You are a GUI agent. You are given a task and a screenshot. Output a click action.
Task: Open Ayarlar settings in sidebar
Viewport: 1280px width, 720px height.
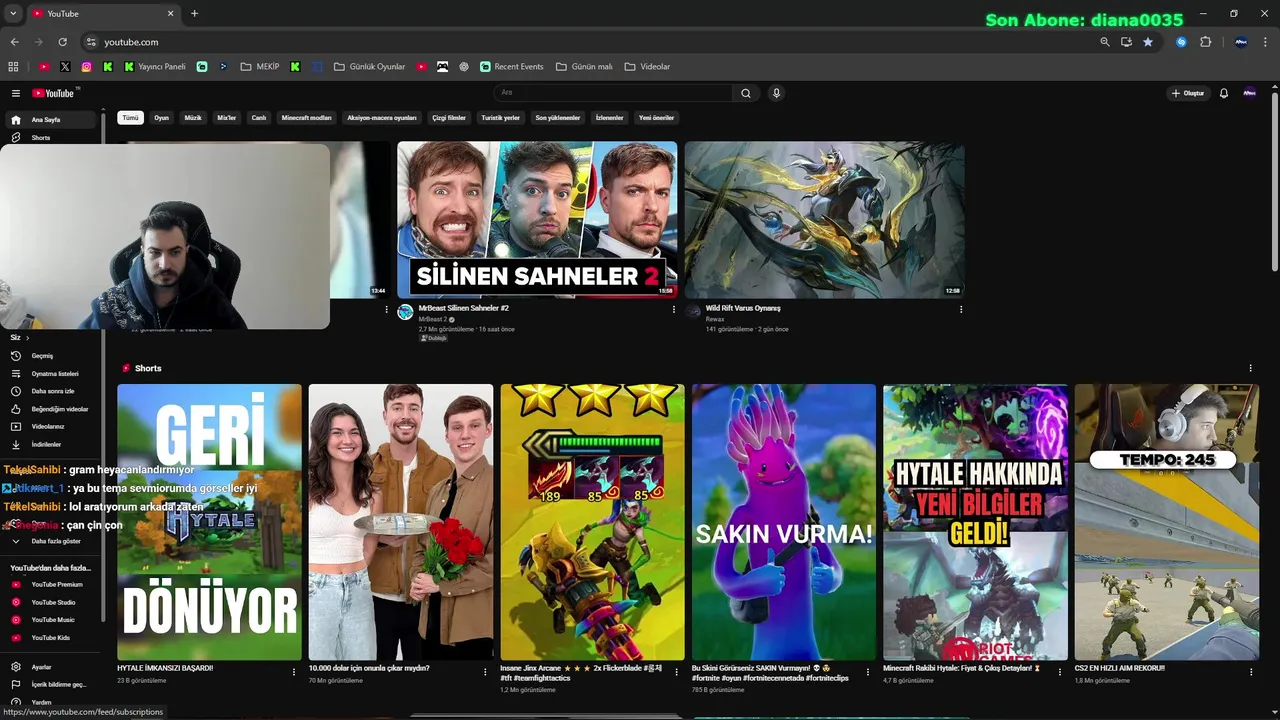point(53,667)
